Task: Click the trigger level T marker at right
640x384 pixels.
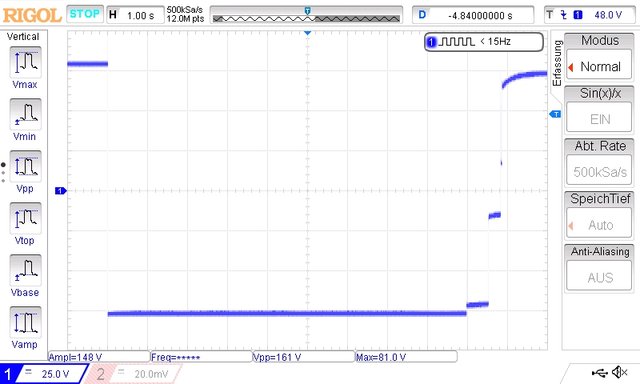Action: coord(555,114)
